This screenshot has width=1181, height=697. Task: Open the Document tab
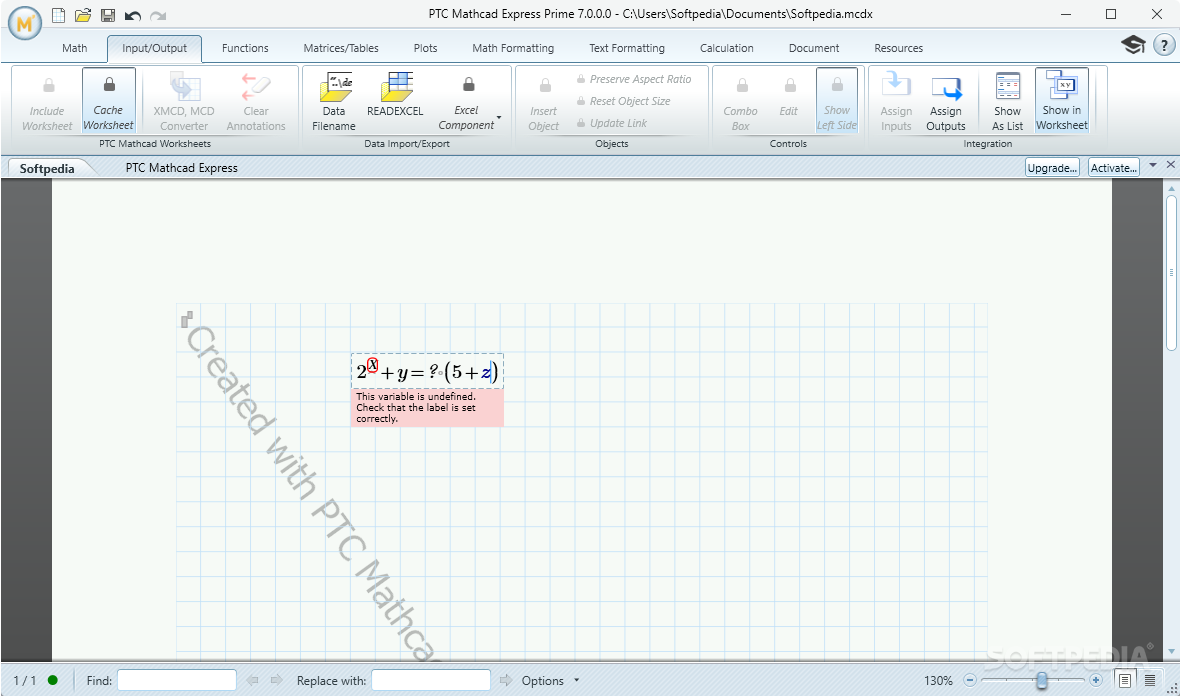814,48
